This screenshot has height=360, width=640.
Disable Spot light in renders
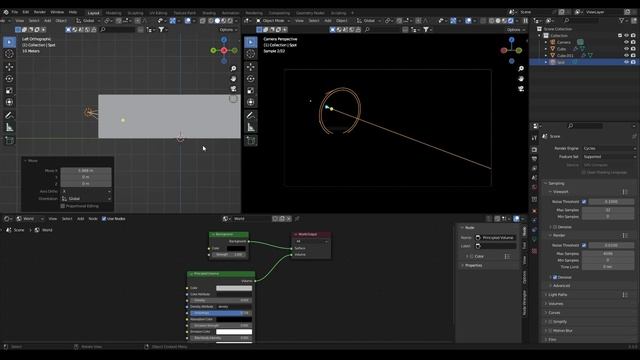coord(633,62)
